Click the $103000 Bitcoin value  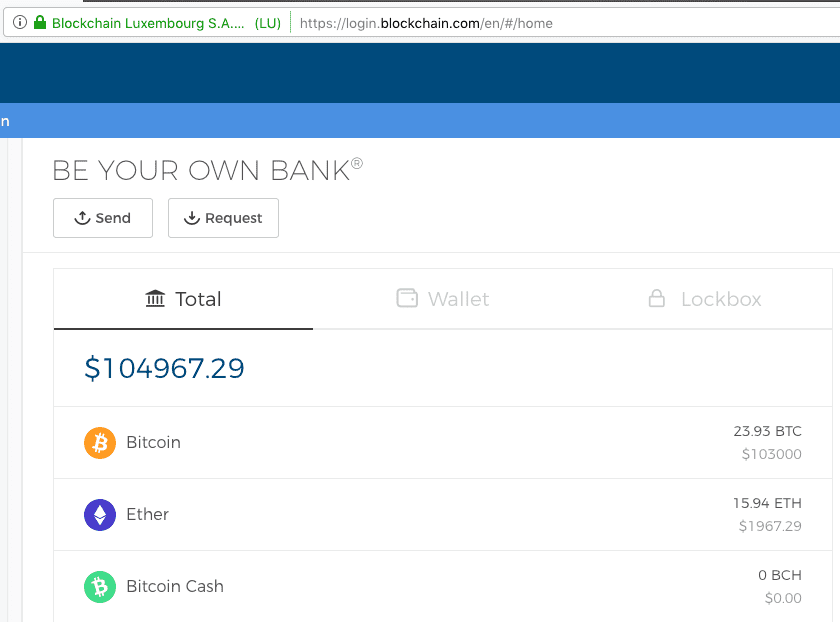pyautogui.click(x=772, y=454)
